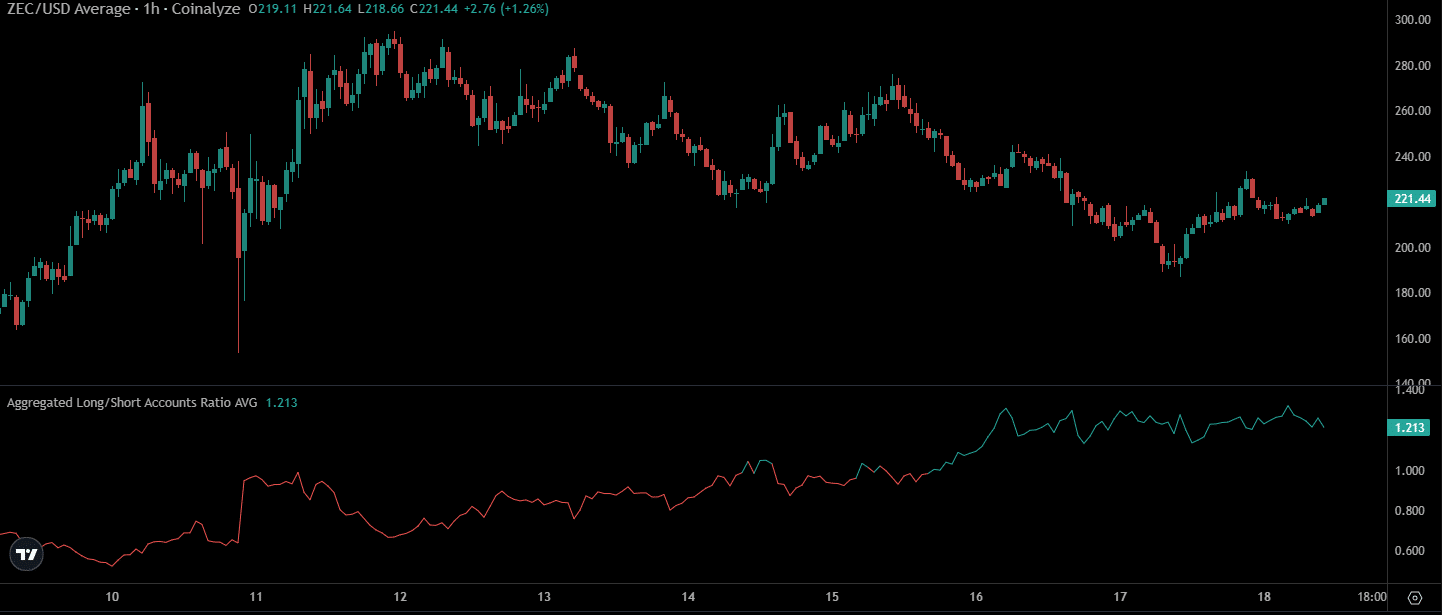Select date 12 on the time axis
Image resolution: width=1442 pixels, height=615 pixels.
(x=400, y=597)
